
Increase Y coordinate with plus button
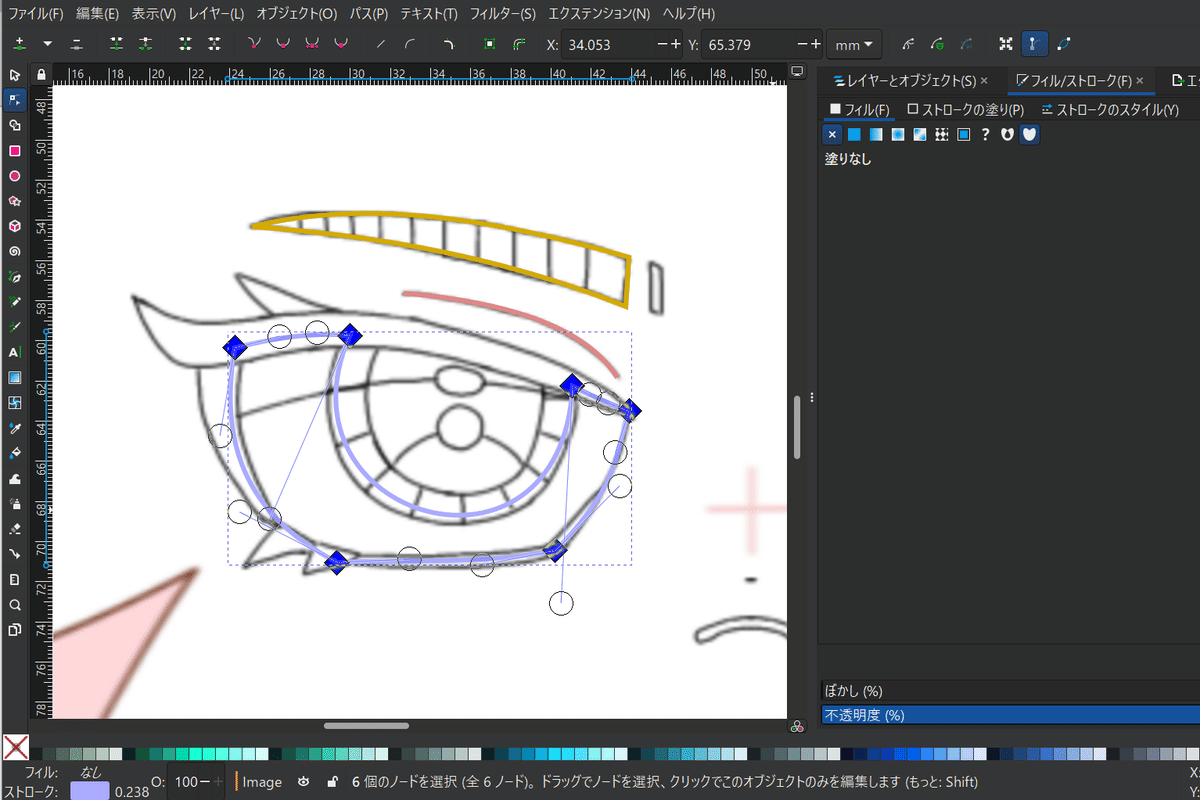pos(815,44)
